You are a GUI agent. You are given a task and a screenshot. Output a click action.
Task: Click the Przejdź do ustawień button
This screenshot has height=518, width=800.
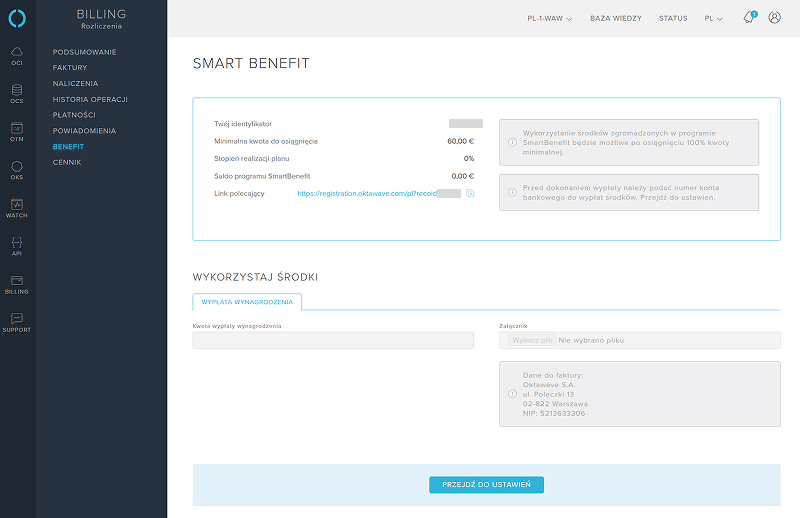point(486,485)
